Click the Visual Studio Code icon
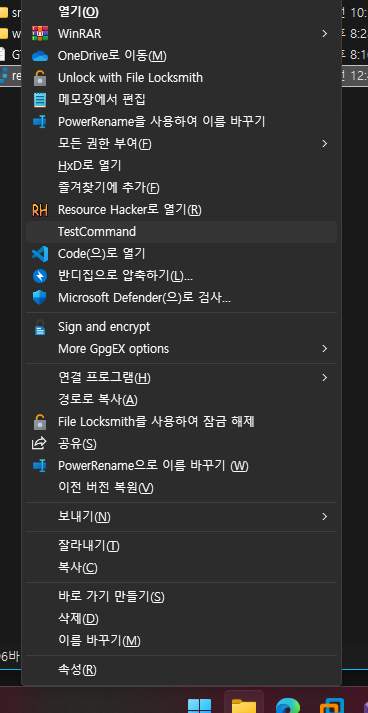Screen dimensions: 368x713 40,254
